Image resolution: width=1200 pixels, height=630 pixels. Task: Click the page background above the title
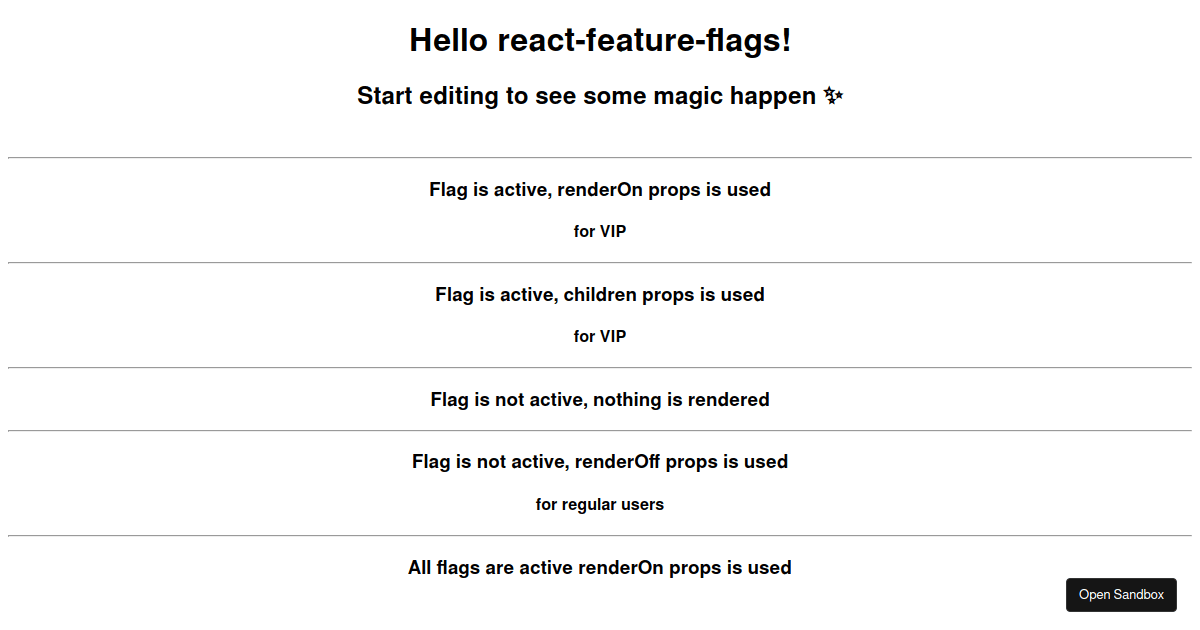tap(600, 10)
